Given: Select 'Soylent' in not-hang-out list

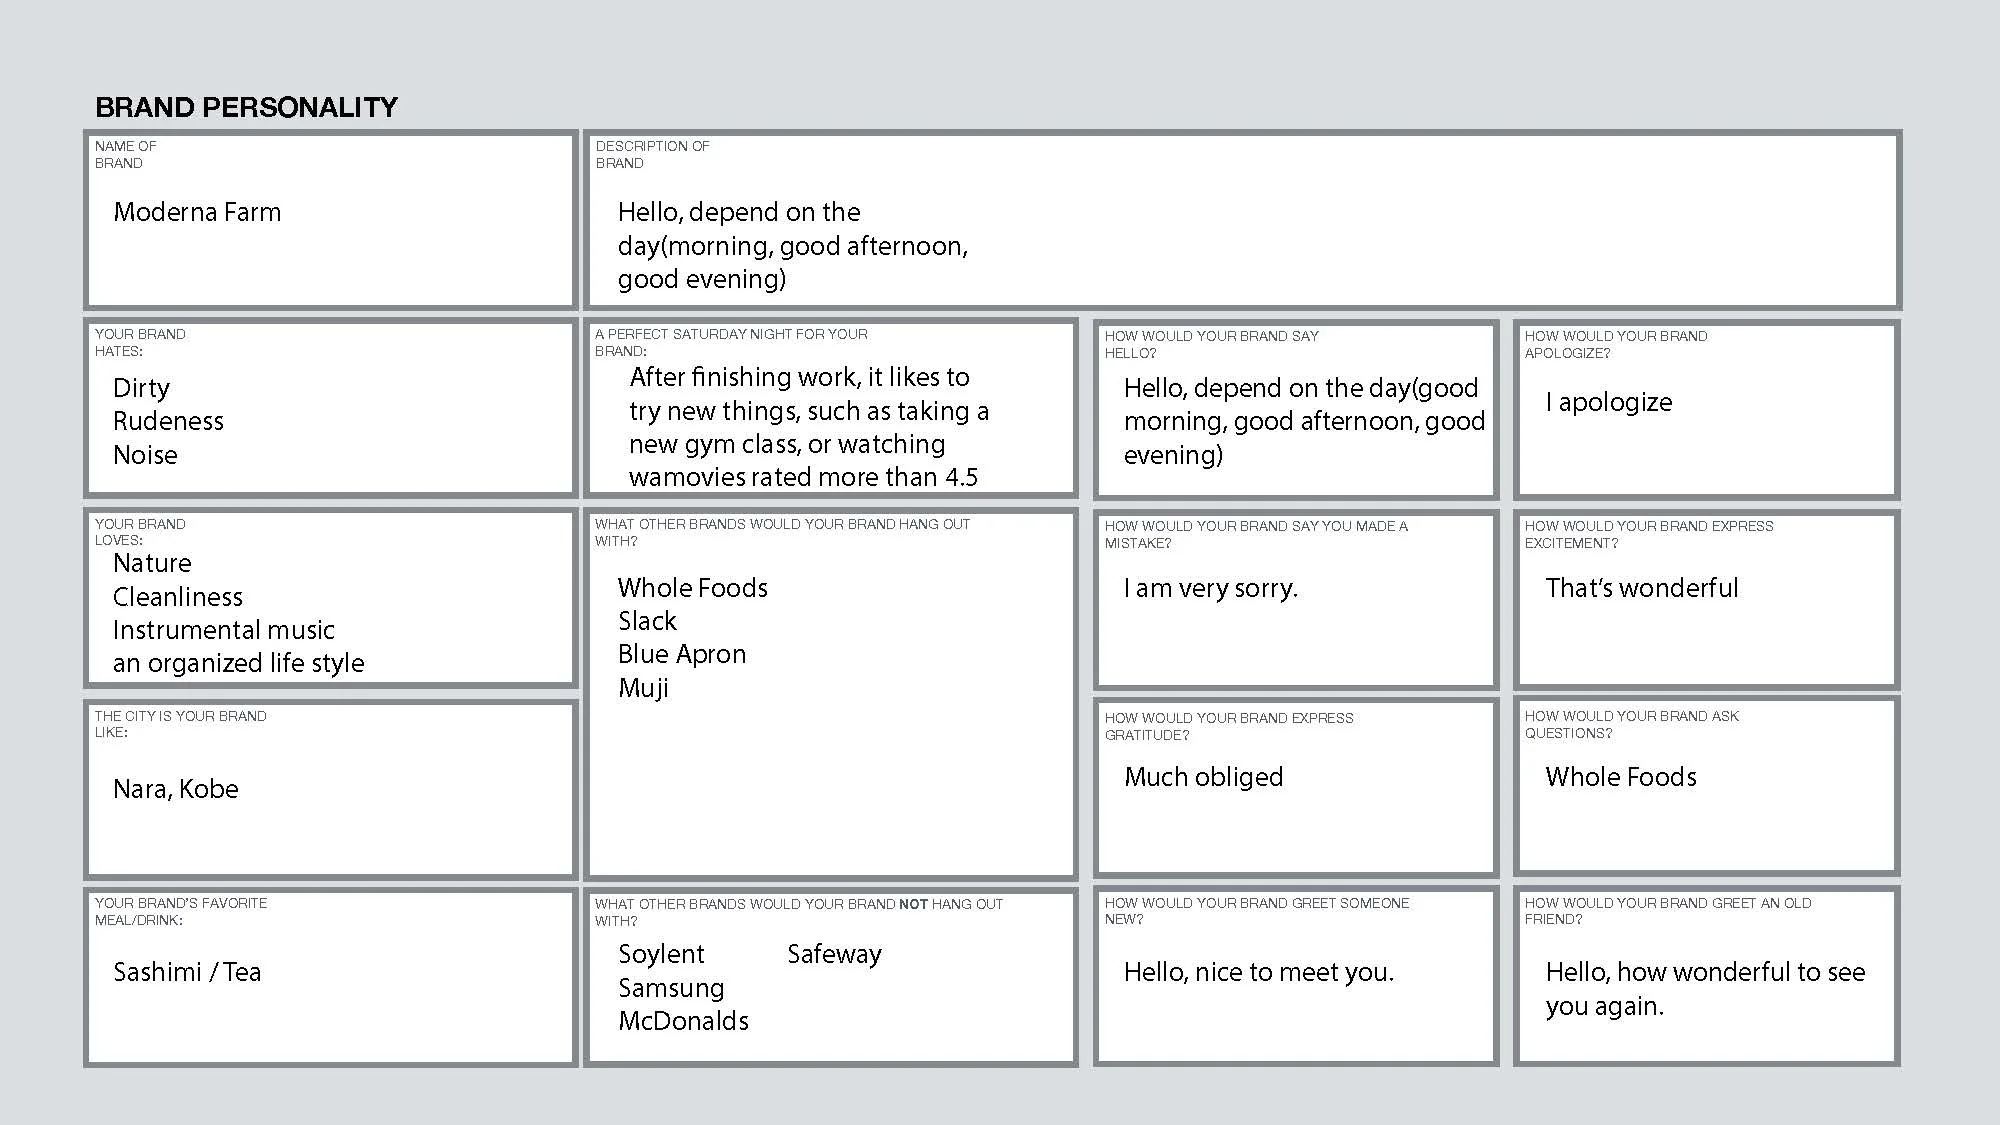Looking at the screenshot, I should 661,954.
